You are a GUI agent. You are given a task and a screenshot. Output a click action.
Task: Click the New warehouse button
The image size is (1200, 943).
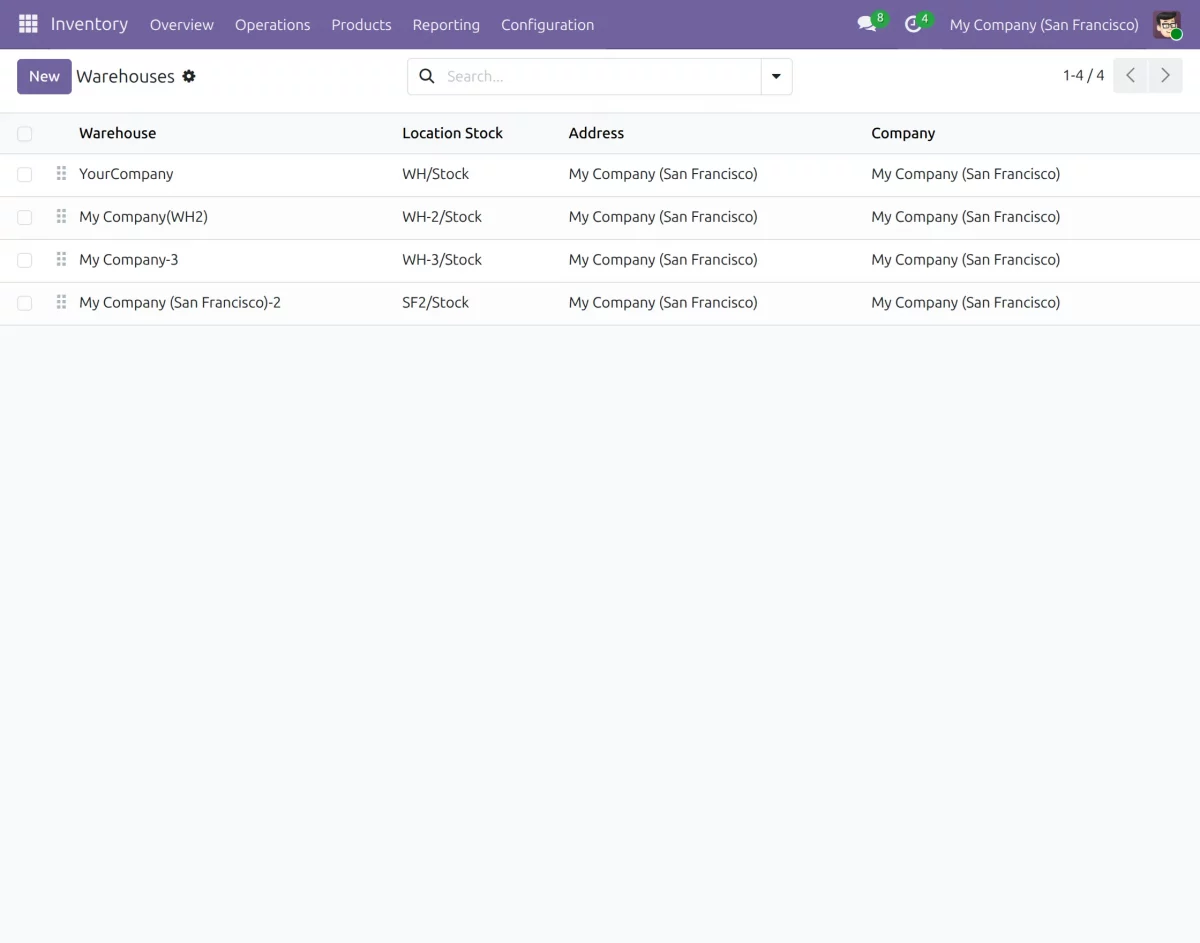coord(44,76)
